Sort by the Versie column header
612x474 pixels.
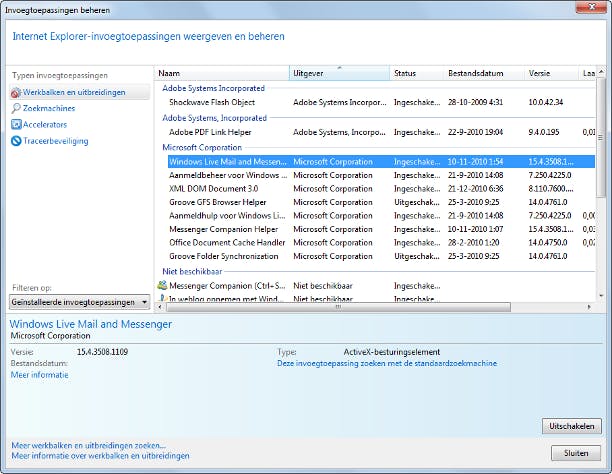tap(552, 73)
